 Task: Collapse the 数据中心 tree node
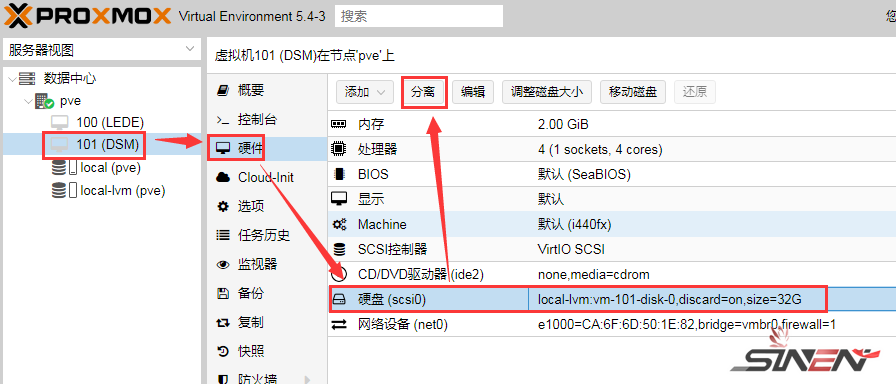pyautogui.click(x=11, y=78)
